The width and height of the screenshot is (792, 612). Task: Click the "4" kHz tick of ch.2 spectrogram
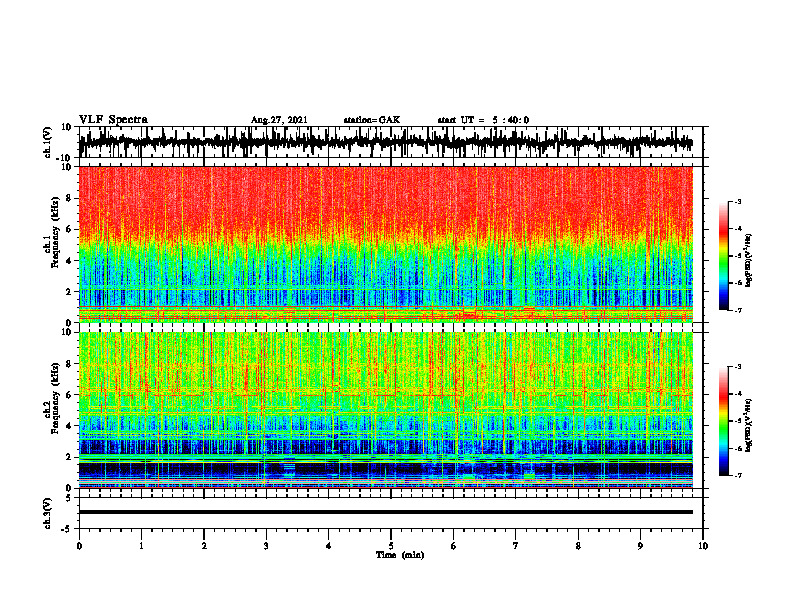69,426
